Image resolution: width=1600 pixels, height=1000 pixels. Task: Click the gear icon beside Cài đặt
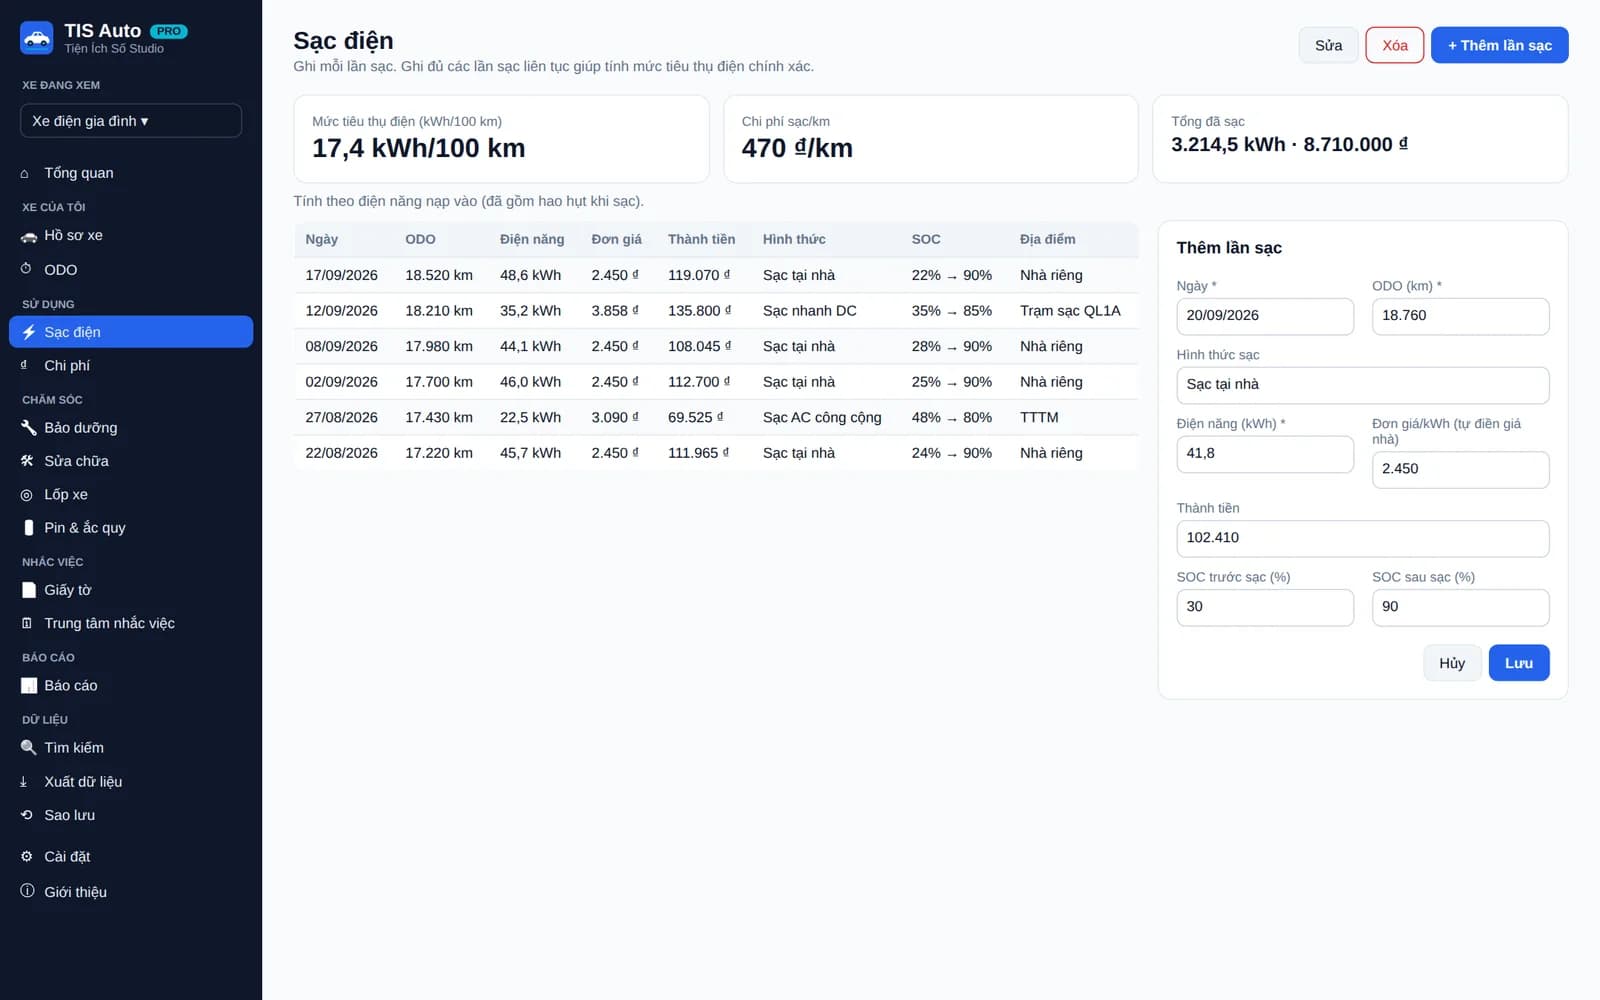coord(27,857)
